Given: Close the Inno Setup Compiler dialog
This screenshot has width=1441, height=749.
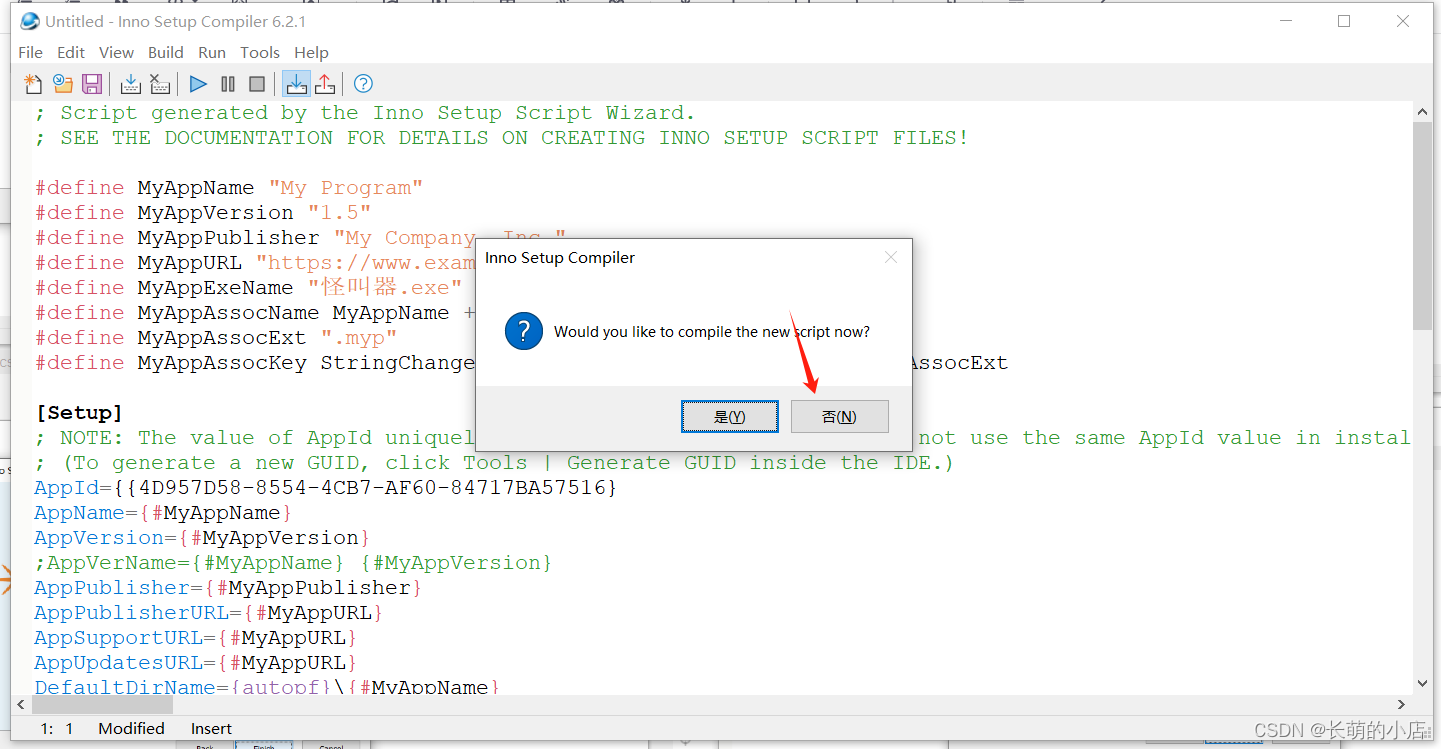Looking at the screenshot, I should tap(891, 258).
